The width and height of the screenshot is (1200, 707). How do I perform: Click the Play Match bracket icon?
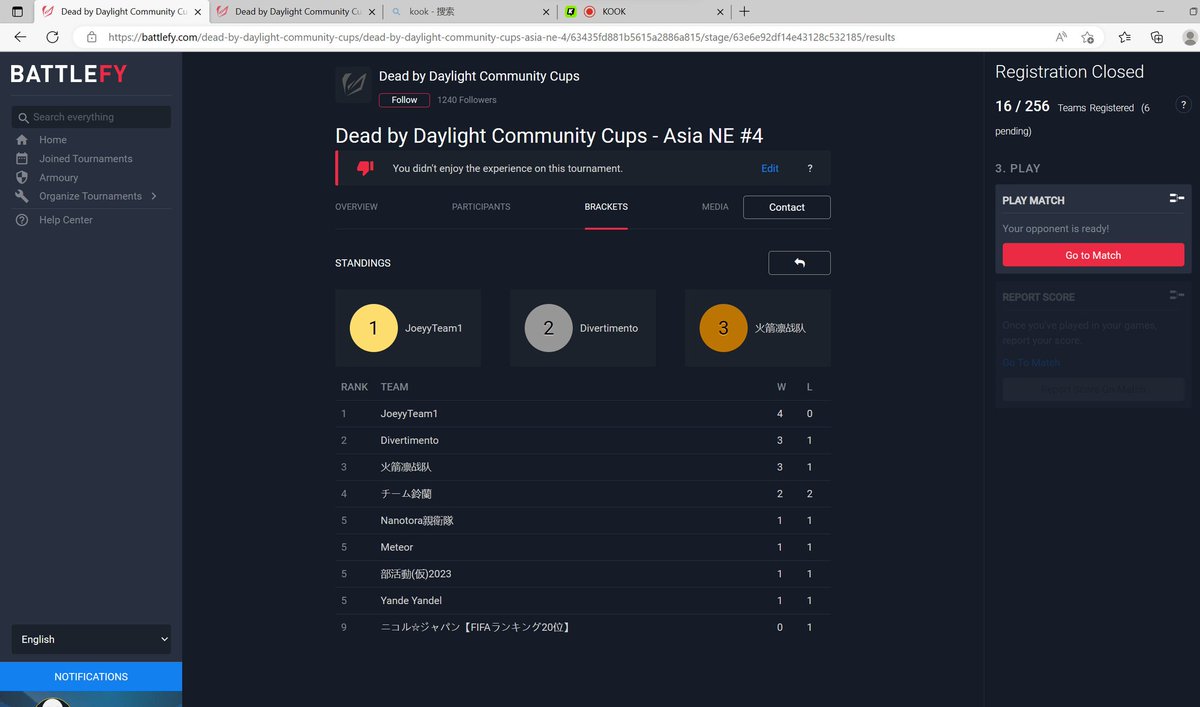[x=1177, y=199]
